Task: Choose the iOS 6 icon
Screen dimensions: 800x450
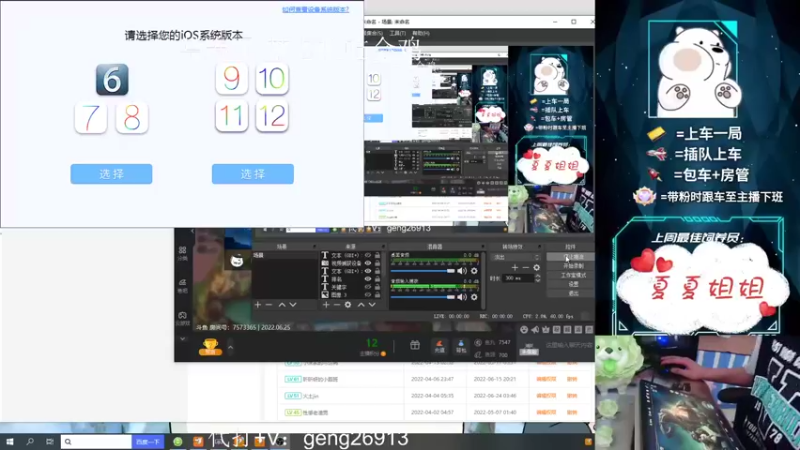Action: coord(112,80)
